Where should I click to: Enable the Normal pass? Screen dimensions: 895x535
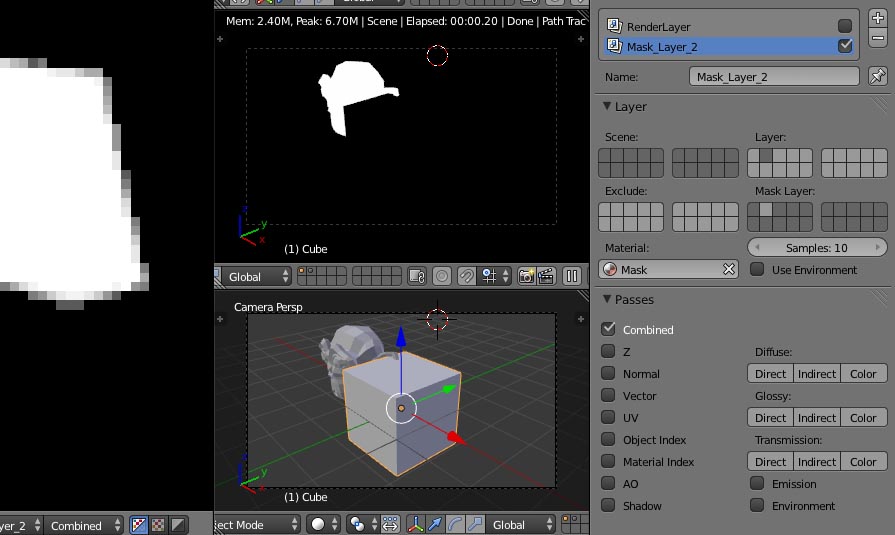tap(608, 373)
